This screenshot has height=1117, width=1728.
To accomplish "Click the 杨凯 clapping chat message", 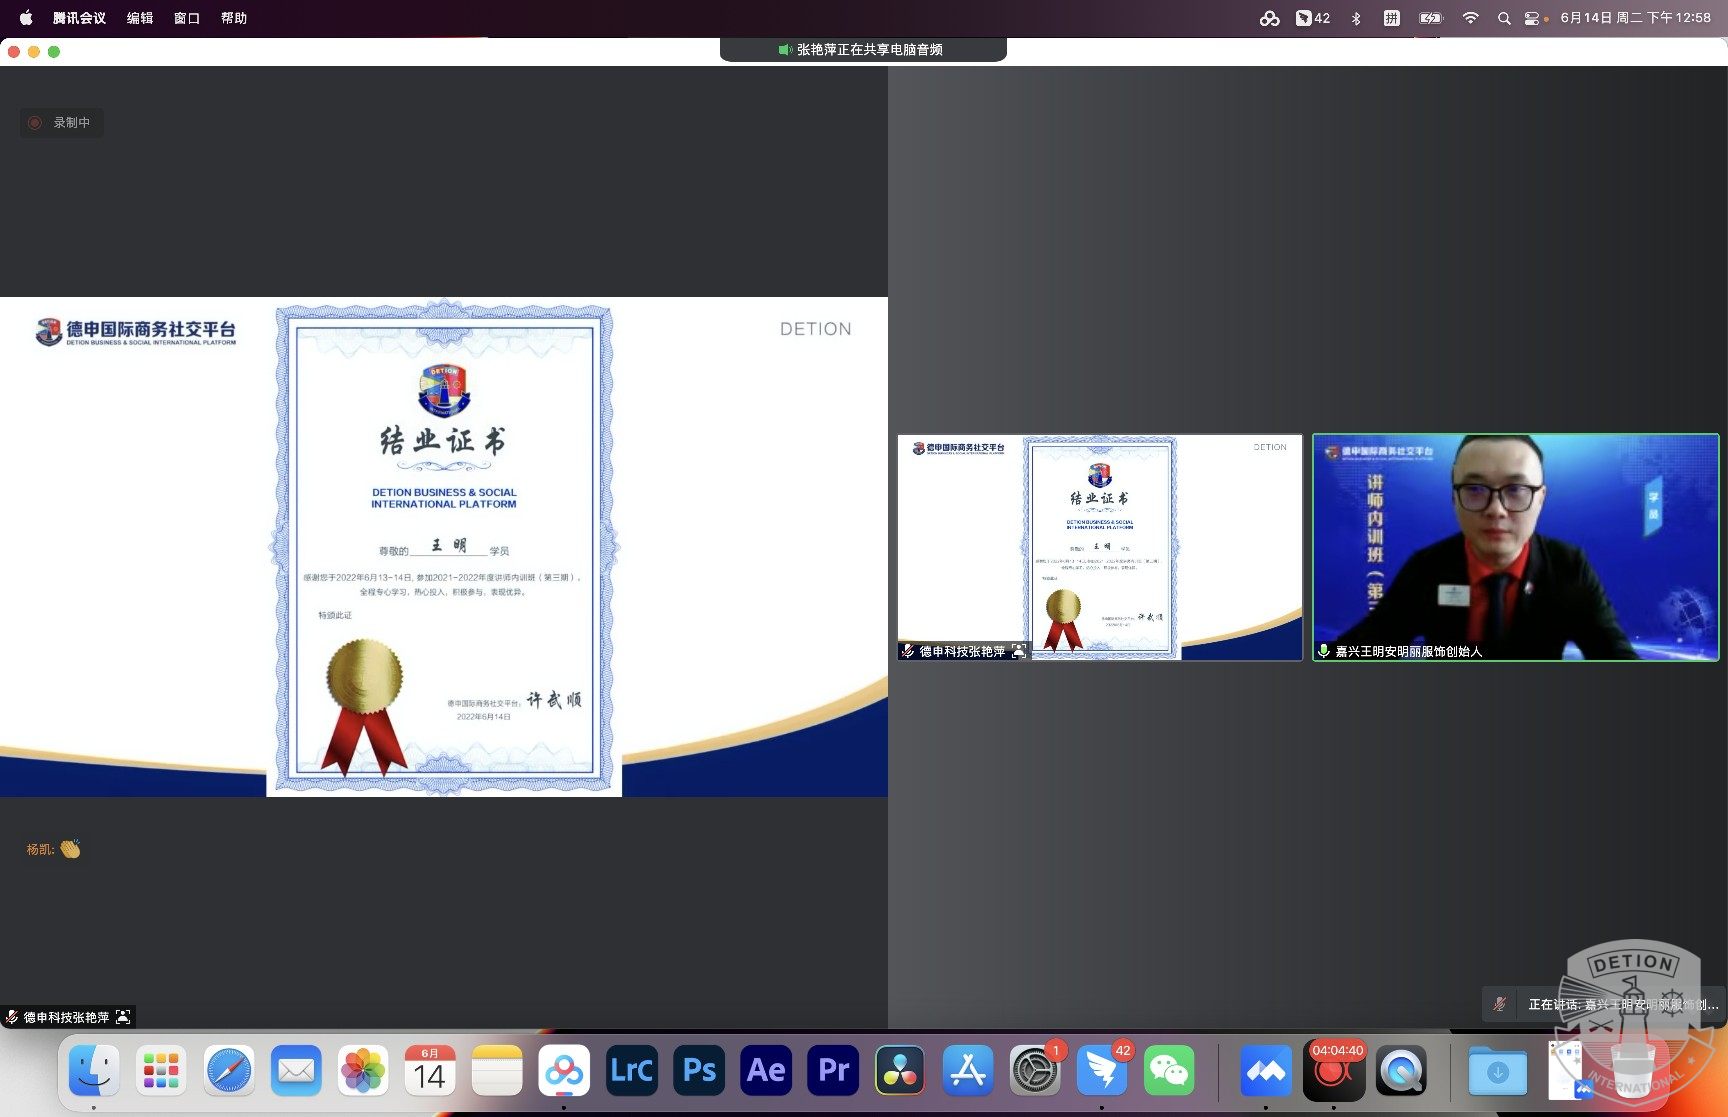I will click(53, 849).
